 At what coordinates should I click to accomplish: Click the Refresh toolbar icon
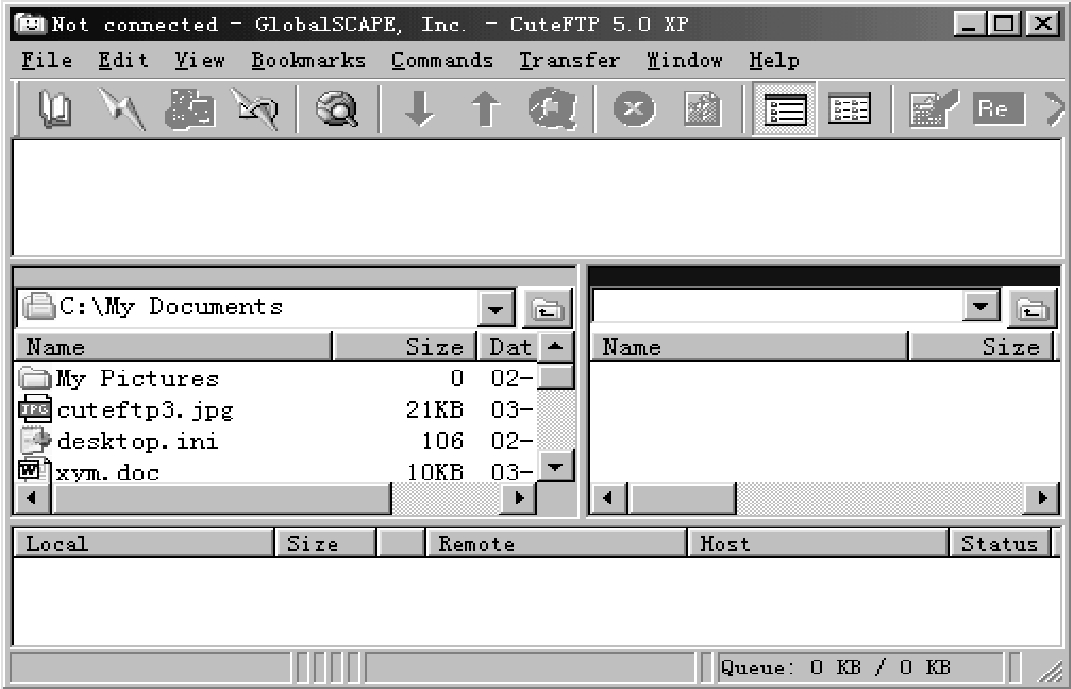click(x=553, y=109)
